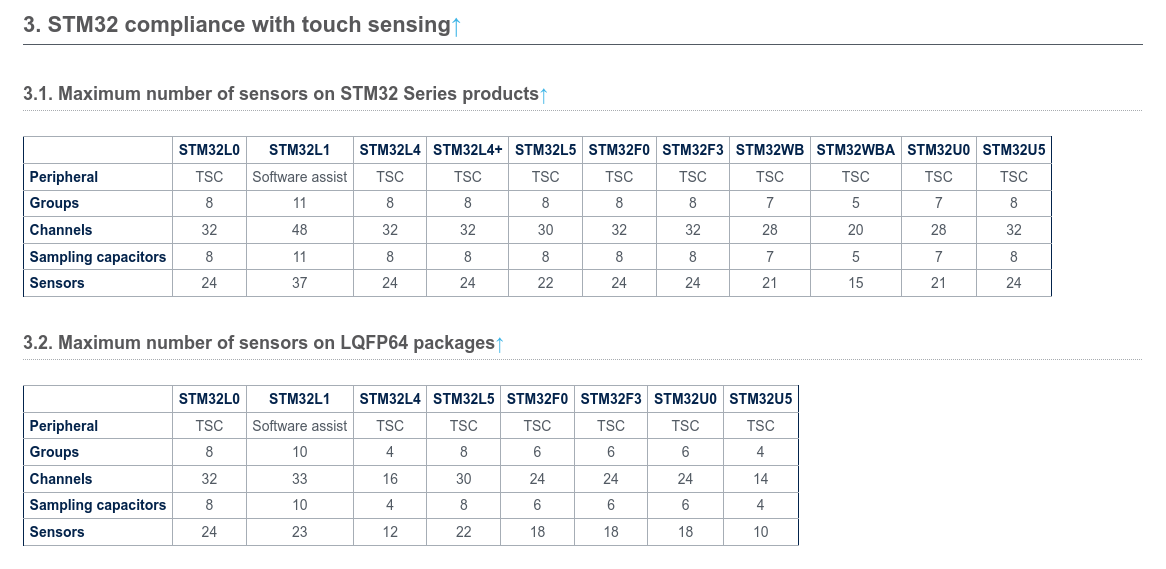Select the section 3.2 LQFP64 packages heading
This screenshot has width=1166, height=569.
coord(258,343)
